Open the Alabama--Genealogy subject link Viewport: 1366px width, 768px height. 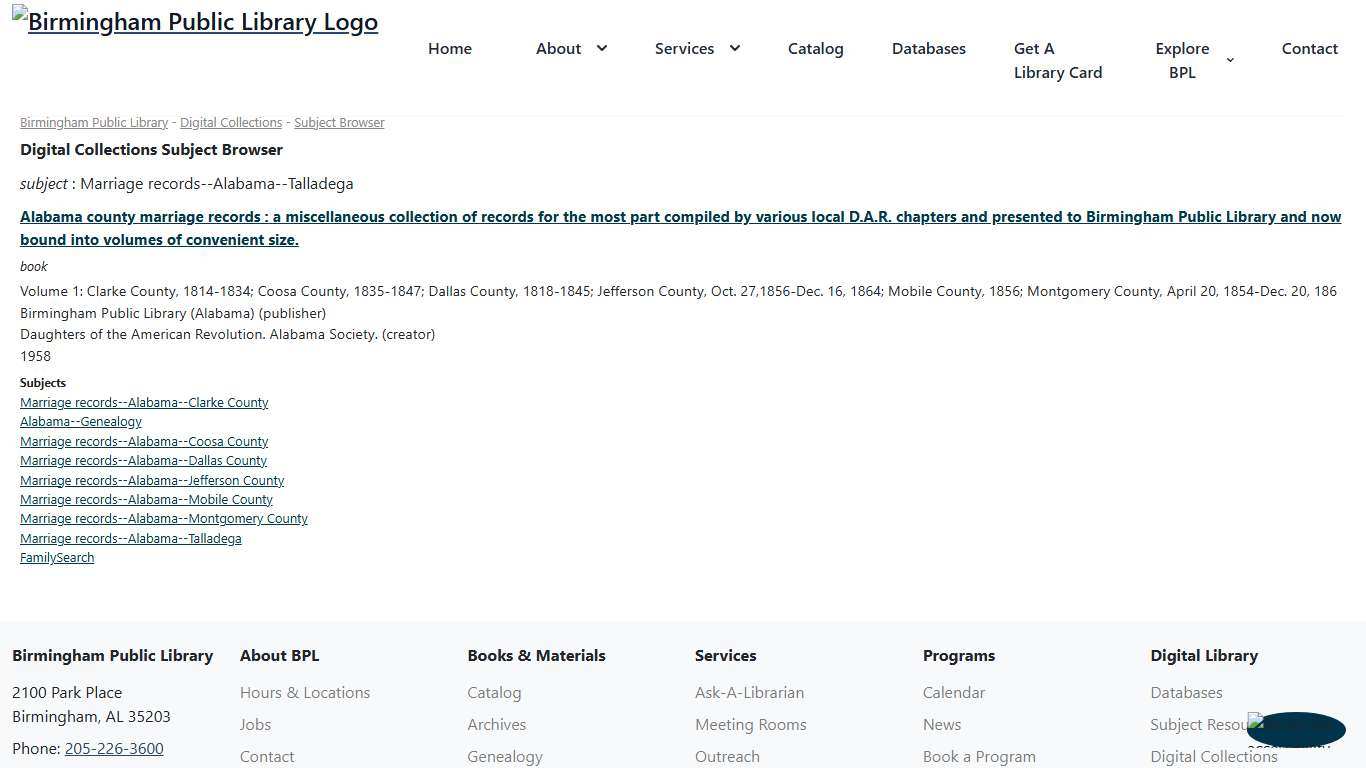tap(80, 421)
